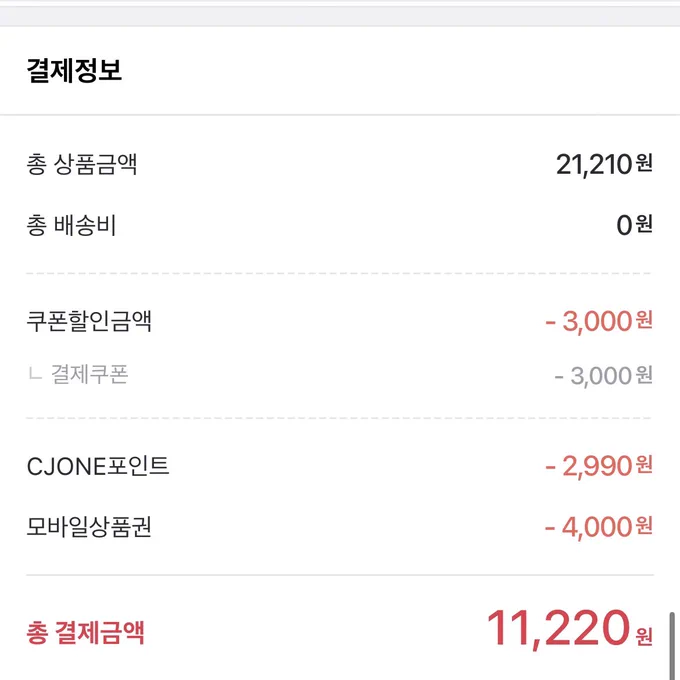Image resolution: width=680 pixels, height=680 pixels.
Task: Click the 11,220 total payment figure
Action: pos(558,628)
